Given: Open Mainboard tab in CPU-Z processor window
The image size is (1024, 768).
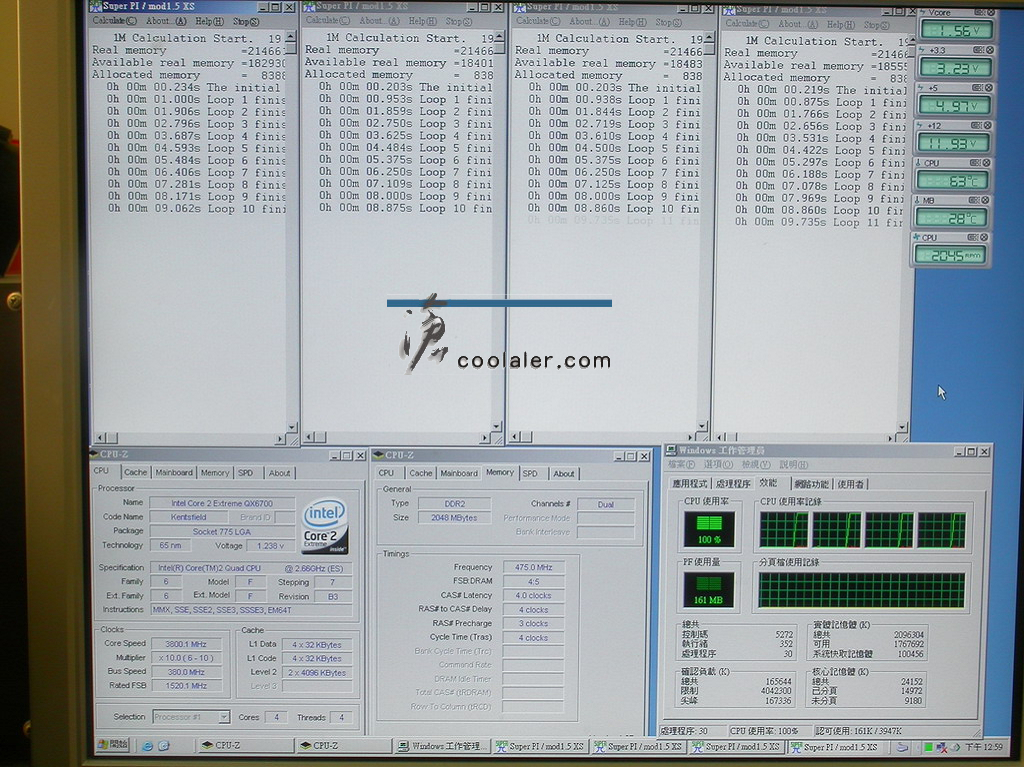Looking at the screenshot, I should click(x=174, y=472).
